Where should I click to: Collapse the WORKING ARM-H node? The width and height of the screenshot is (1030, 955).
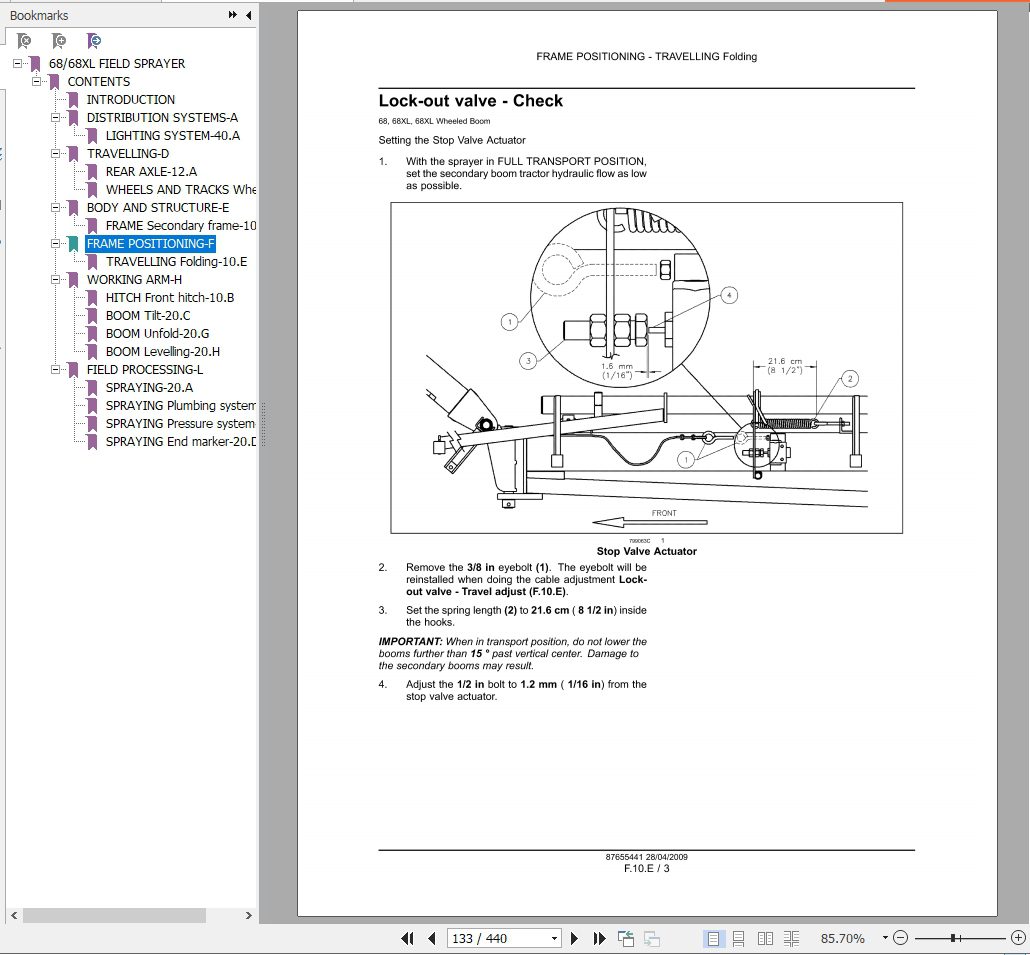coord(56,280)
